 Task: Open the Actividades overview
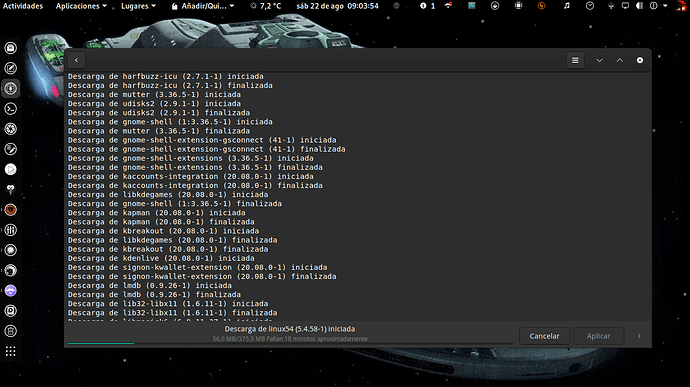click(23, 6)
